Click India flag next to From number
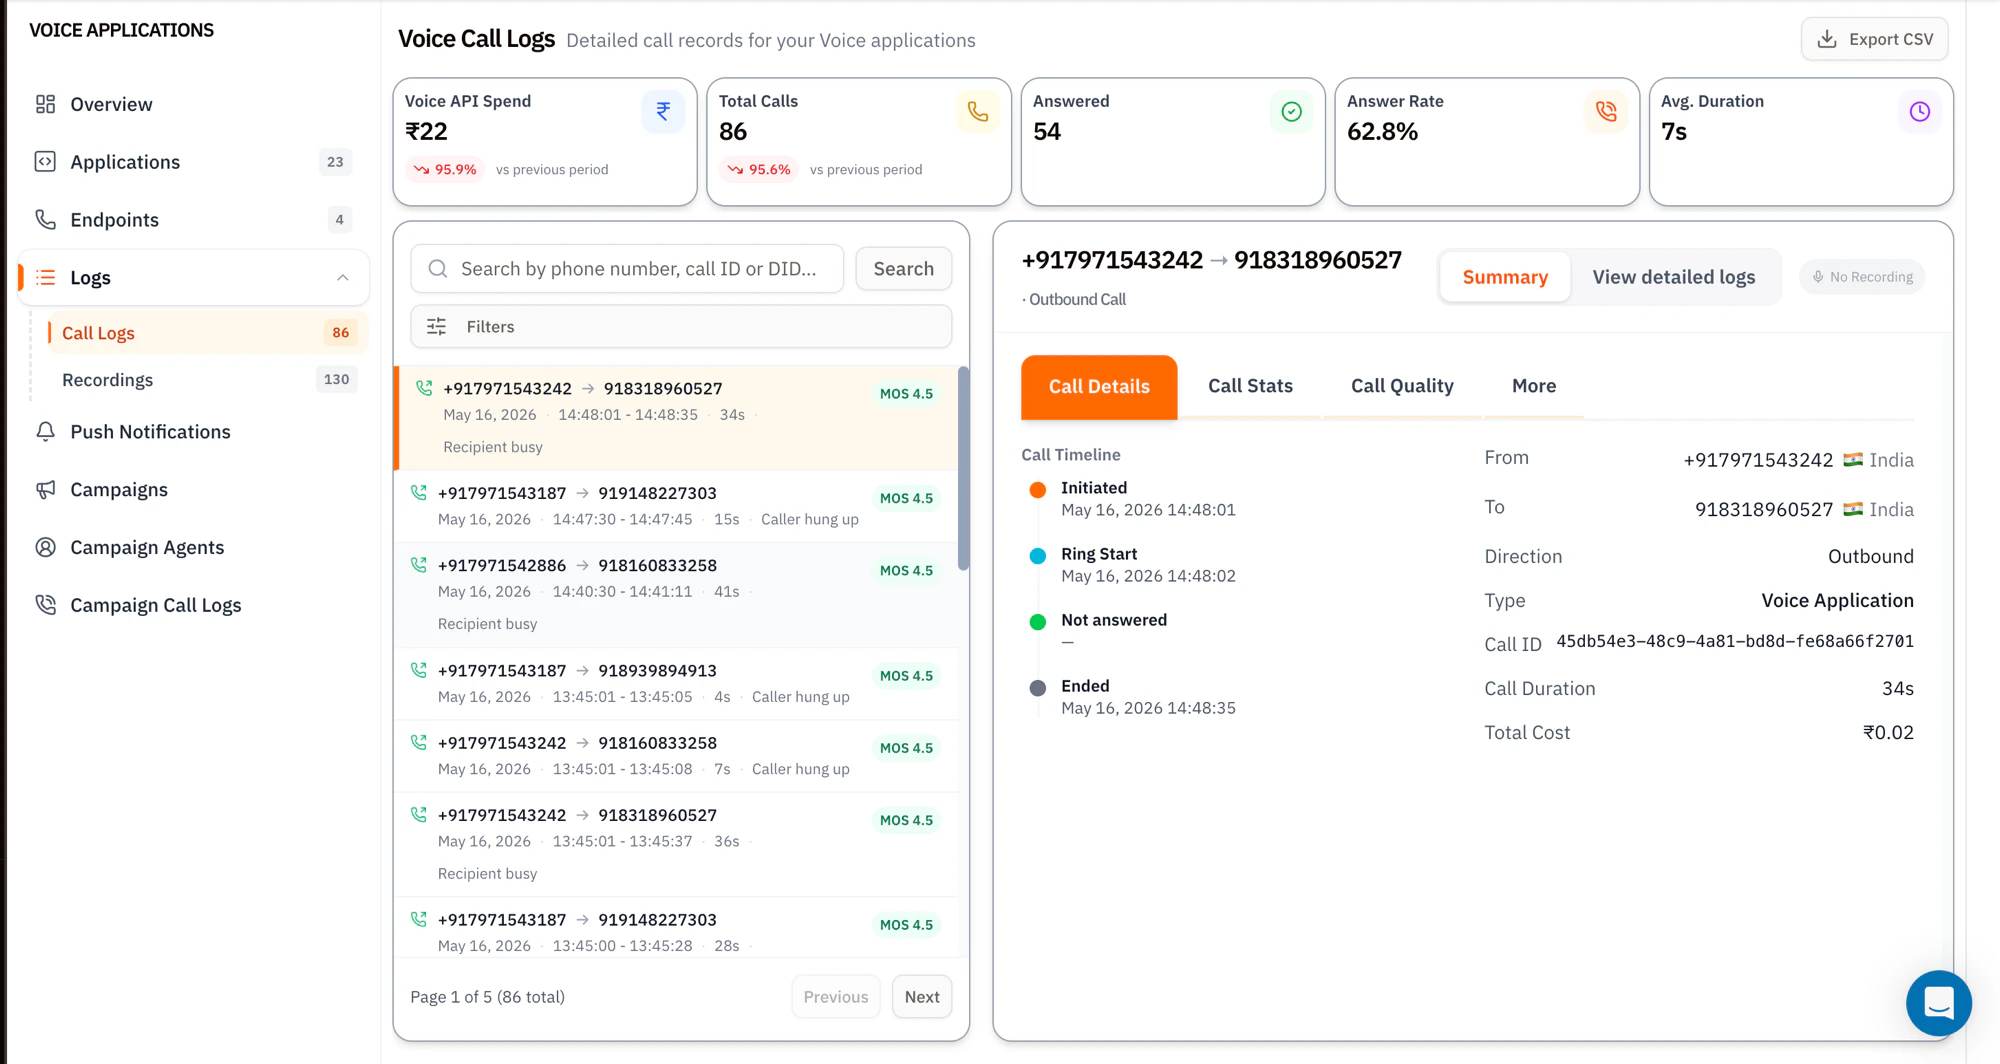This screenshot has width=2000, height=1064. (1853, 460)
